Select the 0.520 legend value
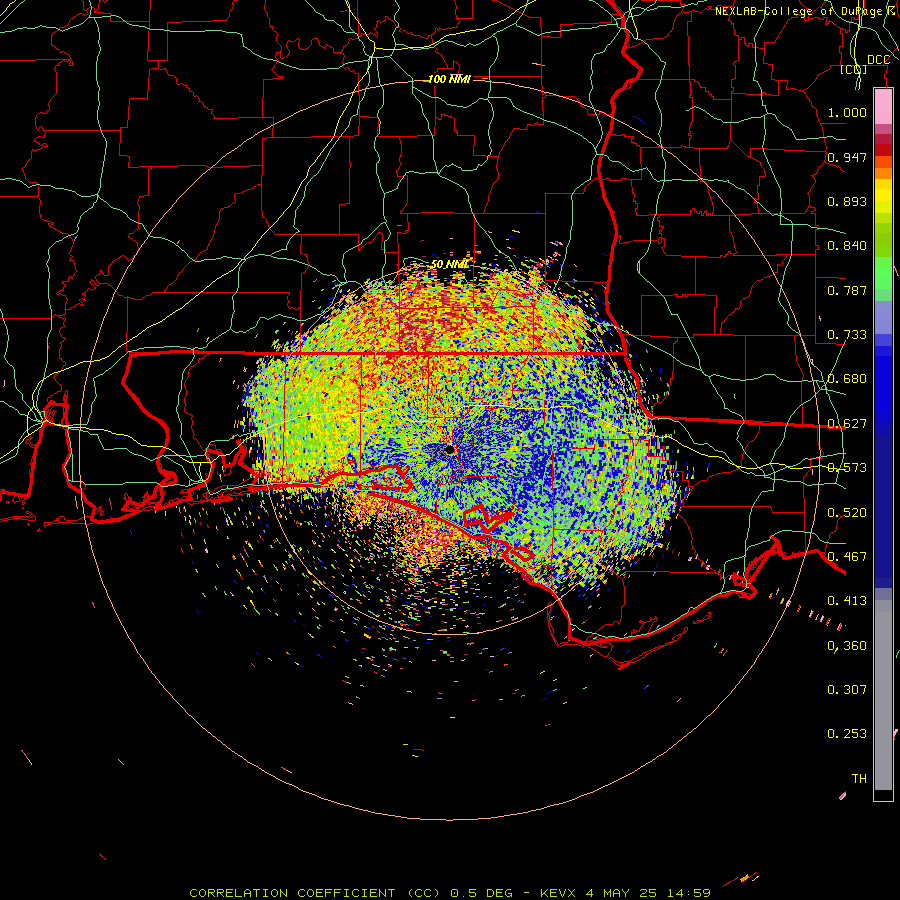900x900 pixels. [847, 513]
